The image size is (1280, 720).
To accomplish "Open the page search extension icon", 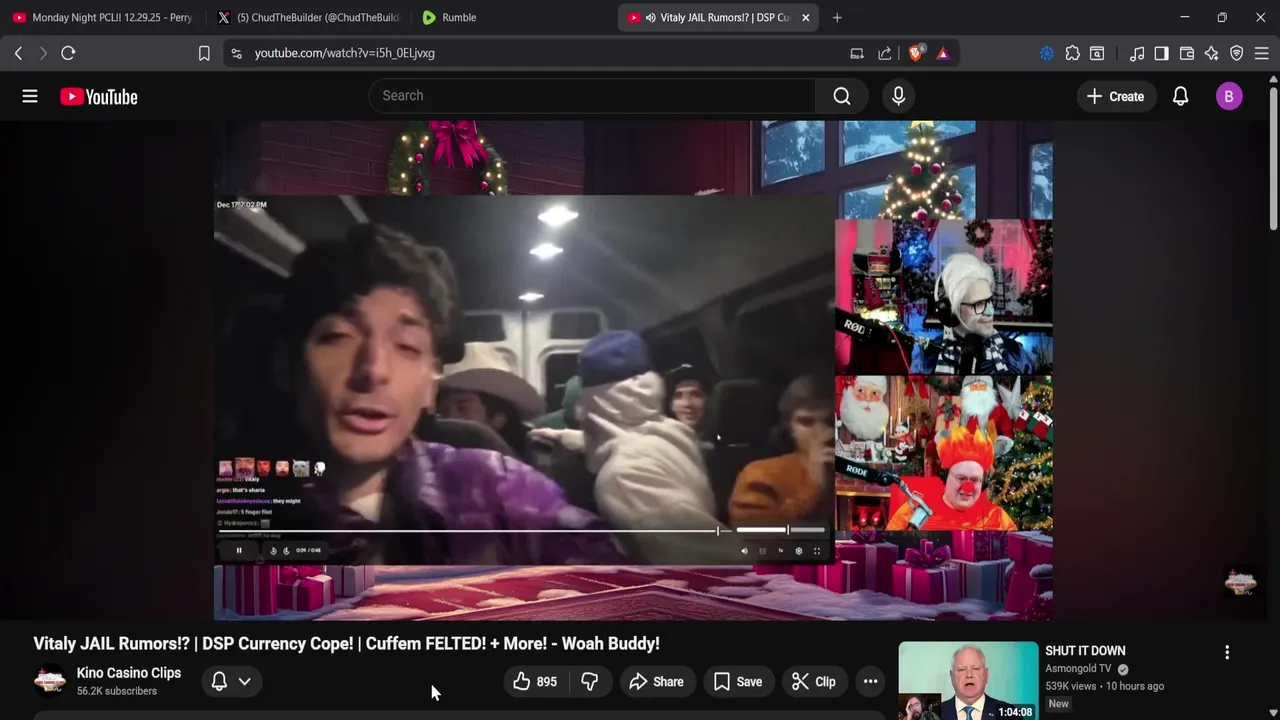I will [x=1097, y=53].
